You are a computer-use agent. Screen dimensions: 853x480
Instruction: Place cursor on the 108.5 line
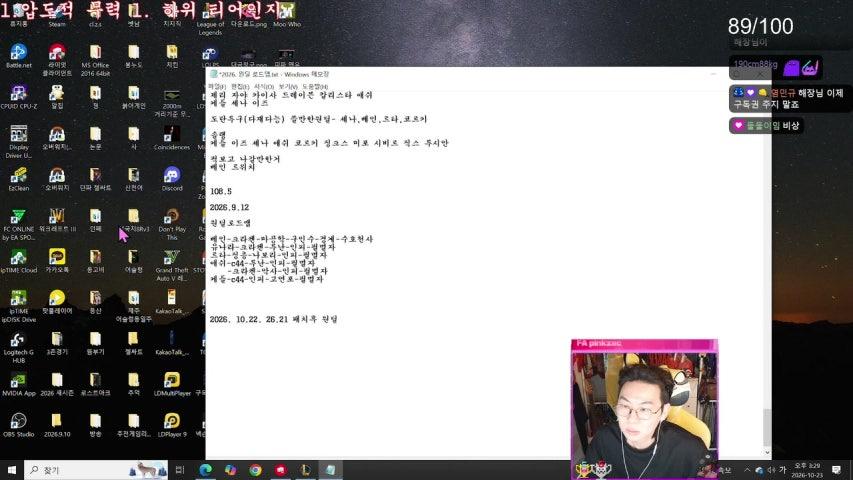221,192
